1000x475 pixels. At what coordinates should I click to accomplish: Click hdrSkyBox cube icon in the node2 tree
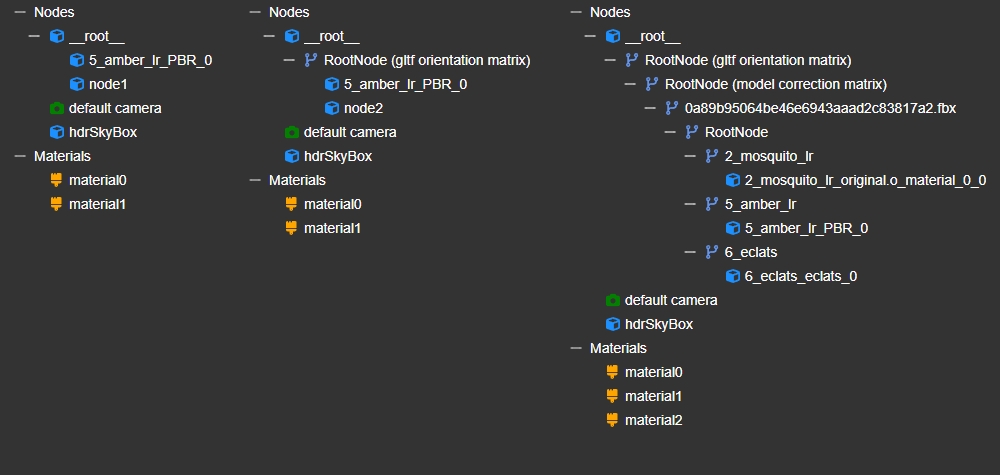(x=291, y=156)
